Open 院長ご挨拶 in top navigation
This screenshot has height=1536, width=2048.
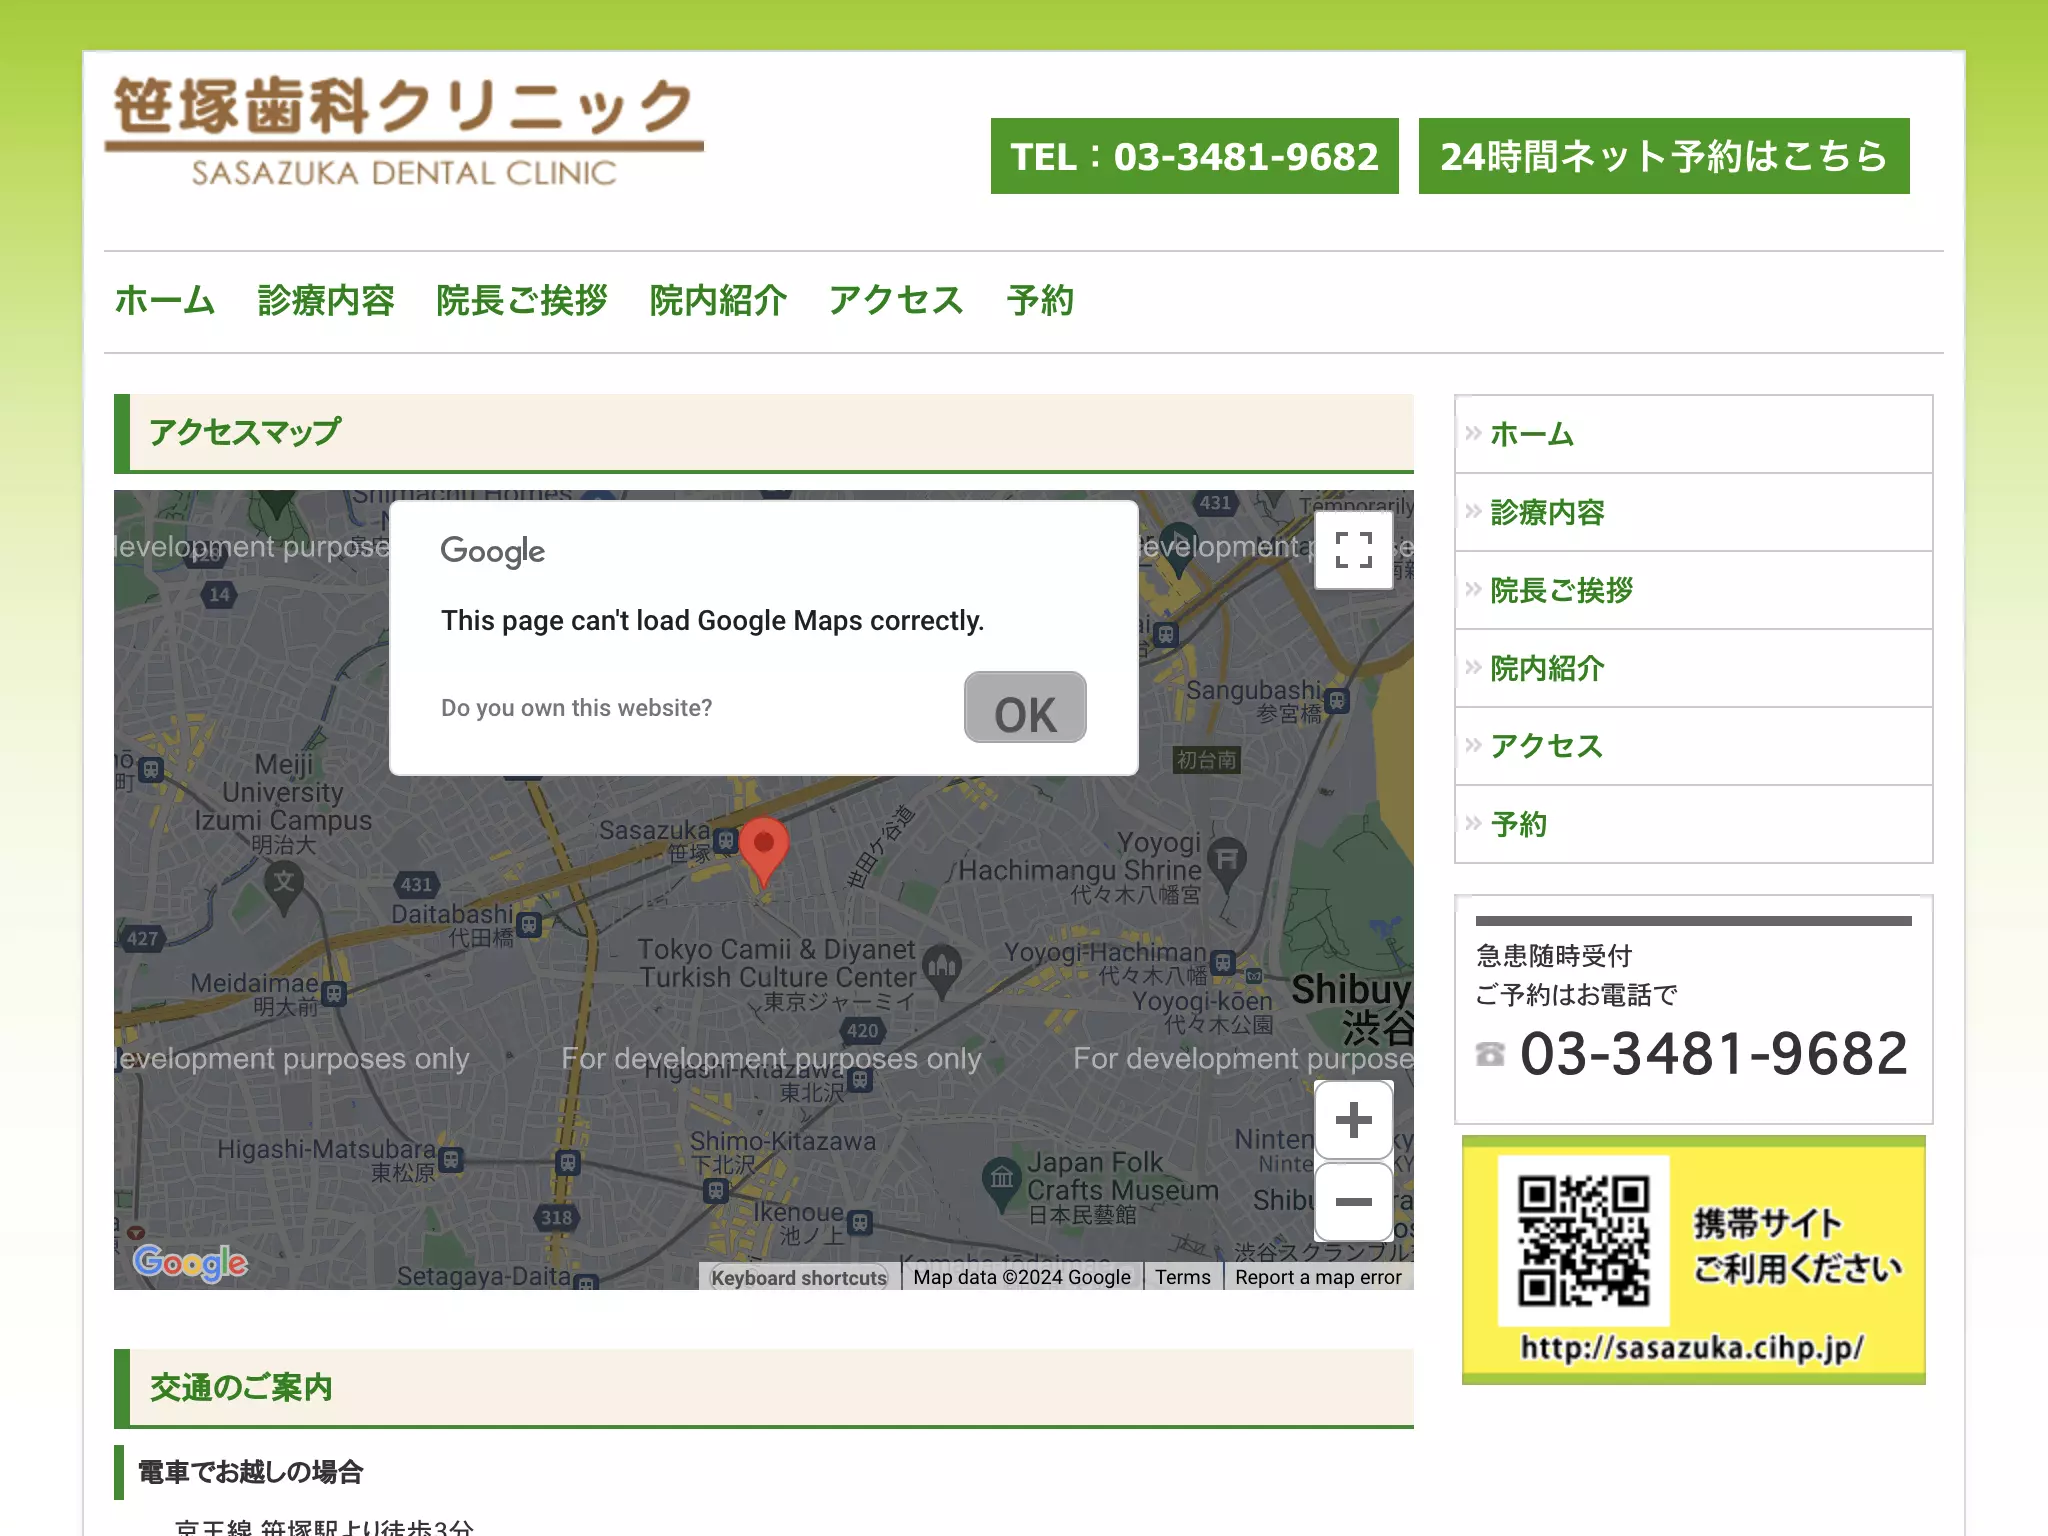click(522, 301)
